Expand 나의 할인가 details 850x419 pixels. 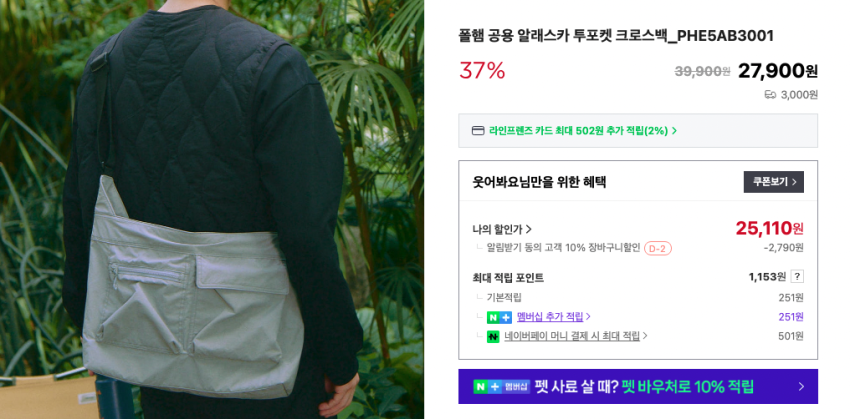pyautogui.click(x=501, y=229)
